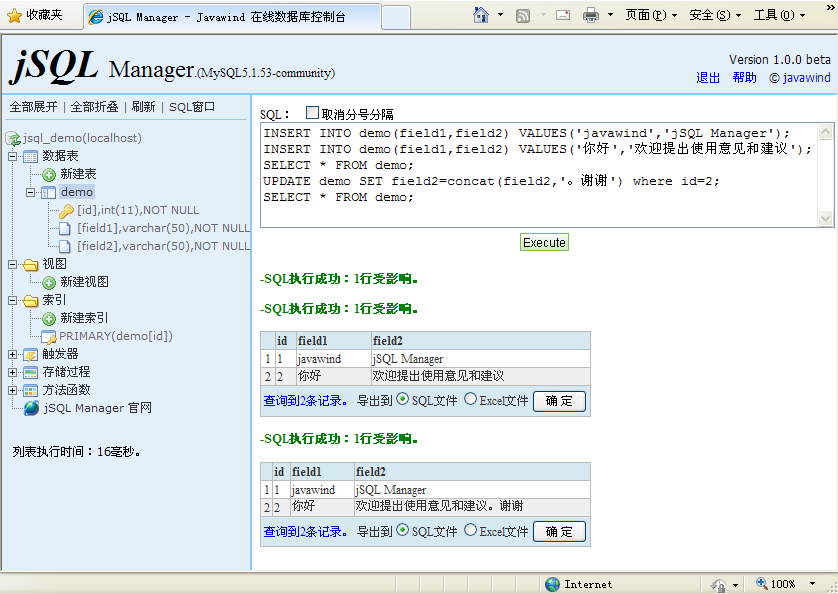This screenshot has width=838, height=594.
Task: Click the green plus icon beside 新建索引
Action: 49,319
